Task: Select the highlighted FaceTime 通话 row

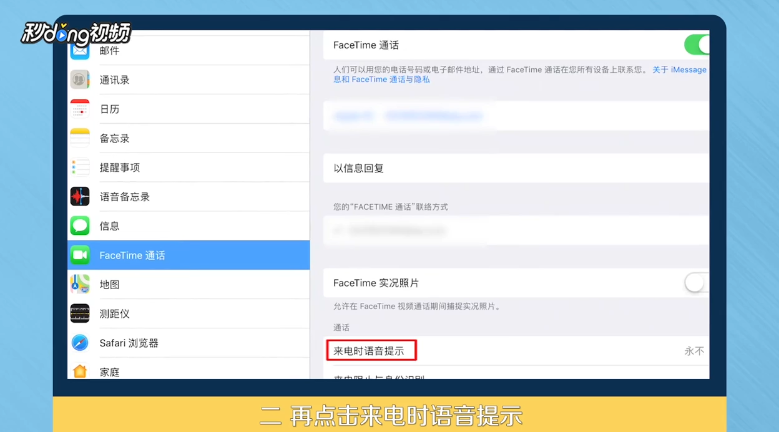Action: pos(188,255)
